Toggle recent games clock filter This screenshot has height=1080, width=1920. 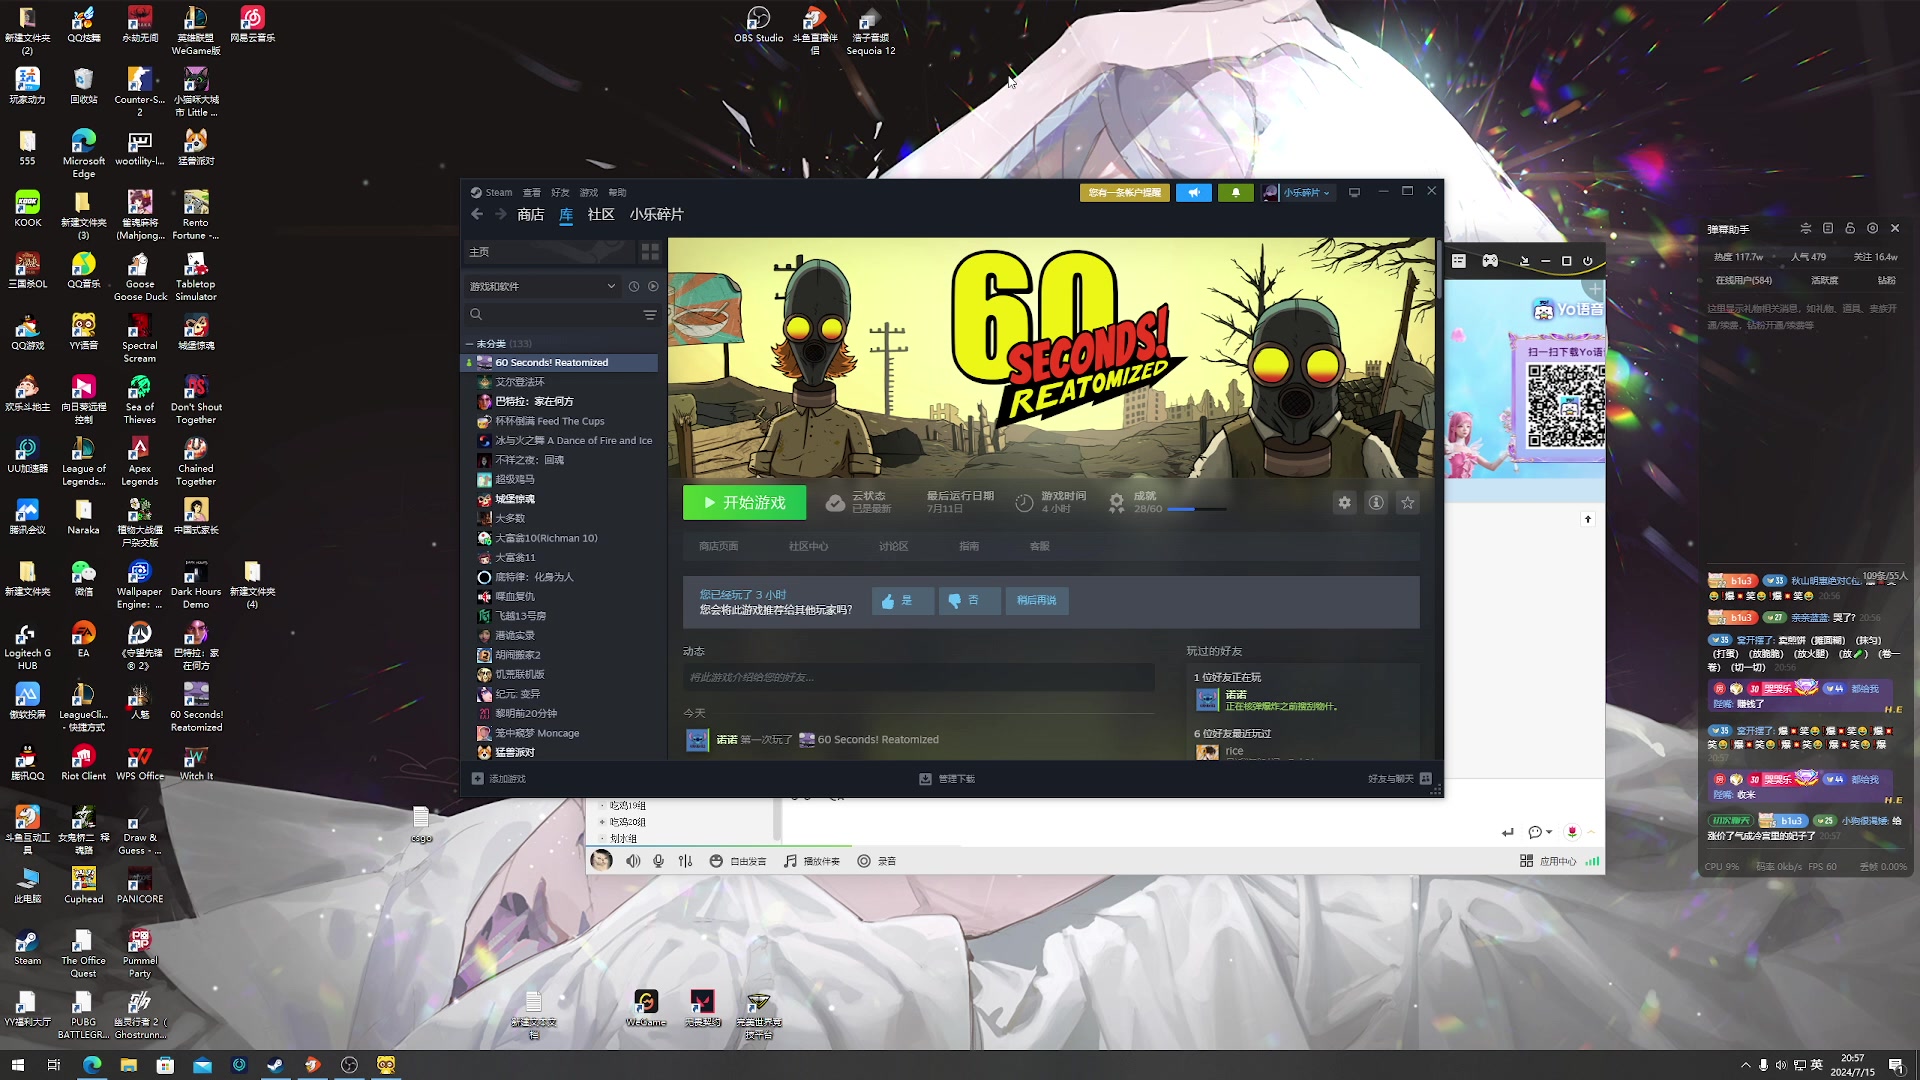click(x=633, y=287)
